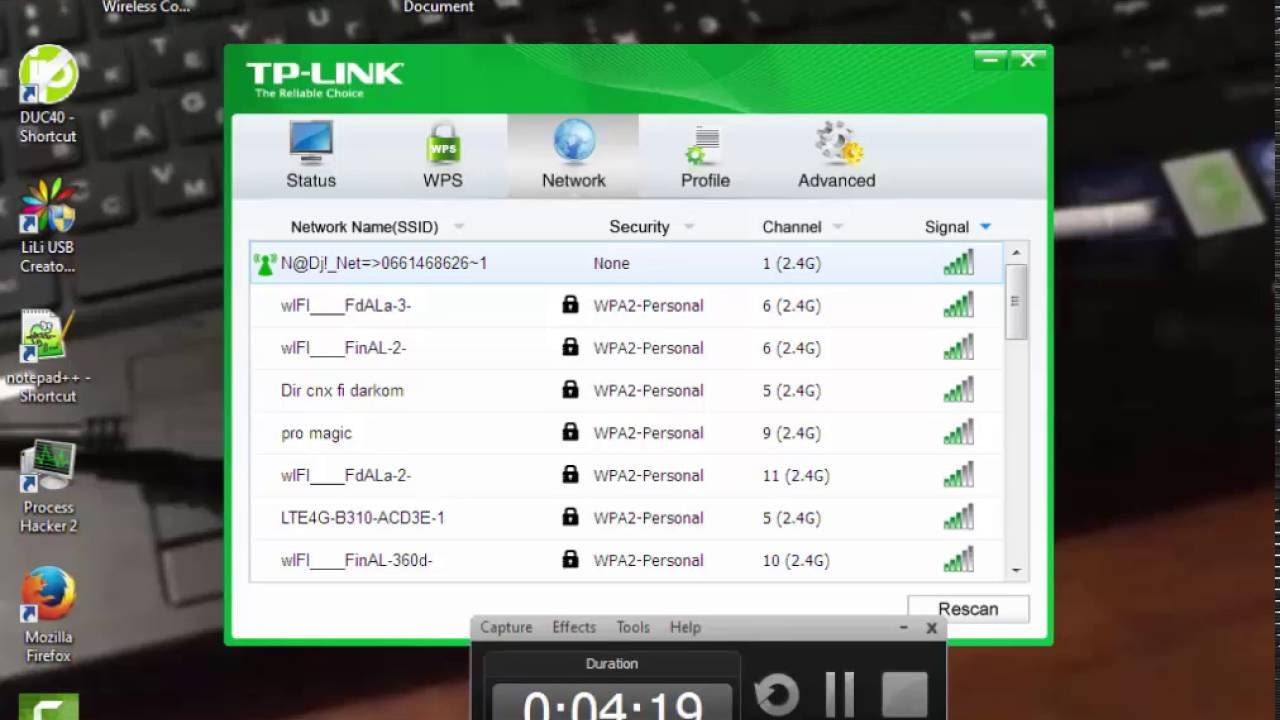Open the Help menu in recorder
The height and width of the screenshot is (720, 1280).
(x=685, y=627)
